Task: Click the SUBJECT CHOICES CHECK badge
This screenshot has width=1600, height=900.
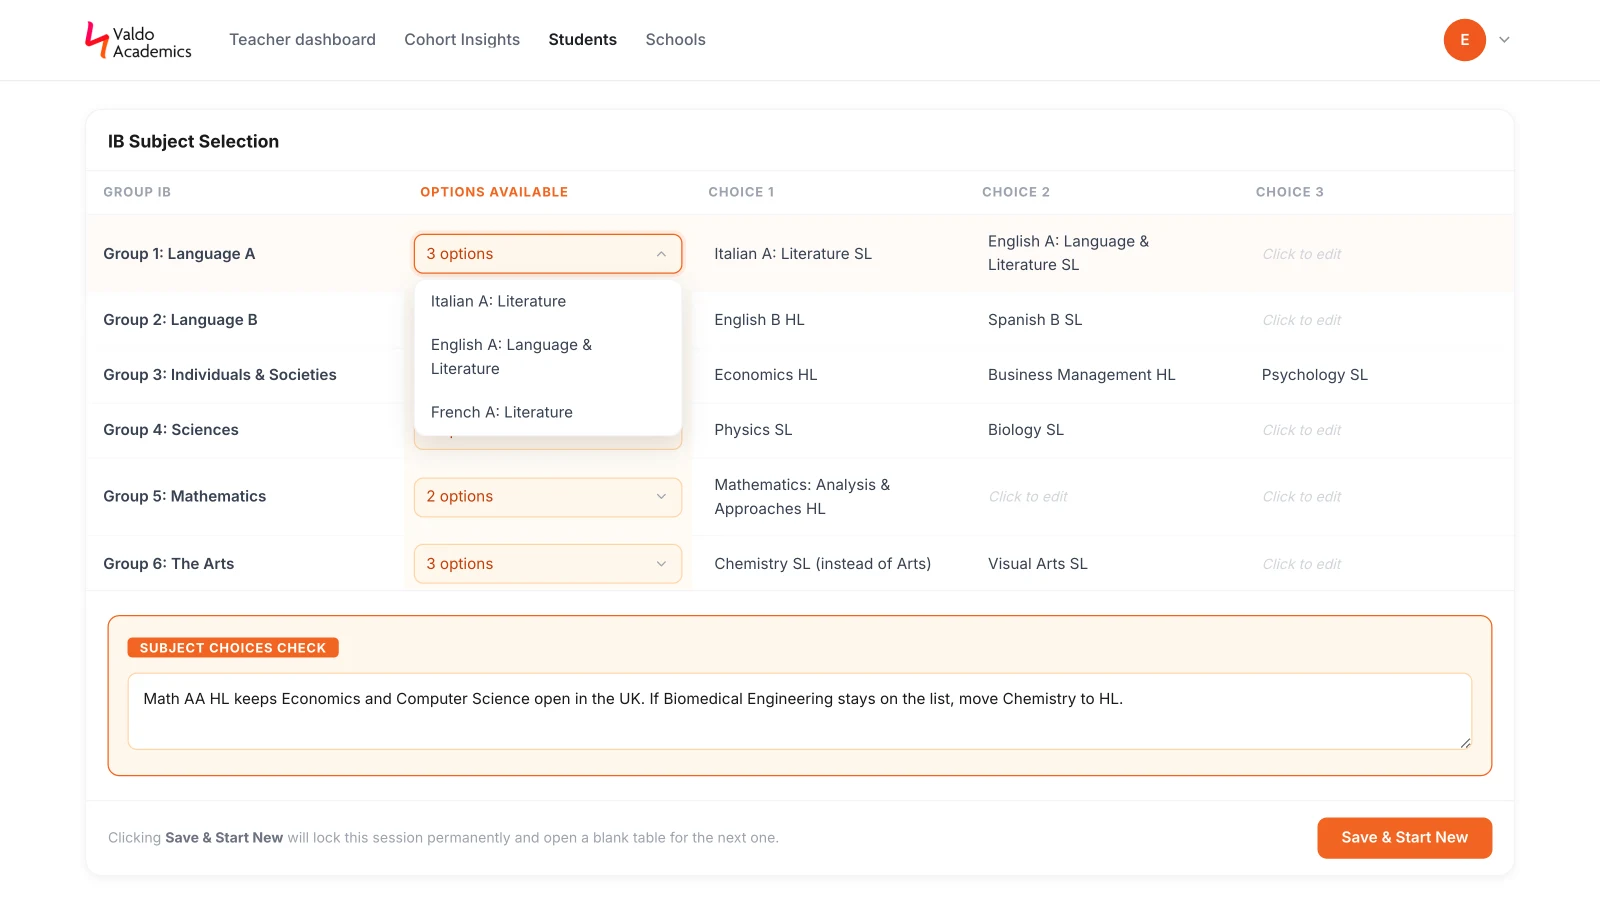Action: (233, 648)
